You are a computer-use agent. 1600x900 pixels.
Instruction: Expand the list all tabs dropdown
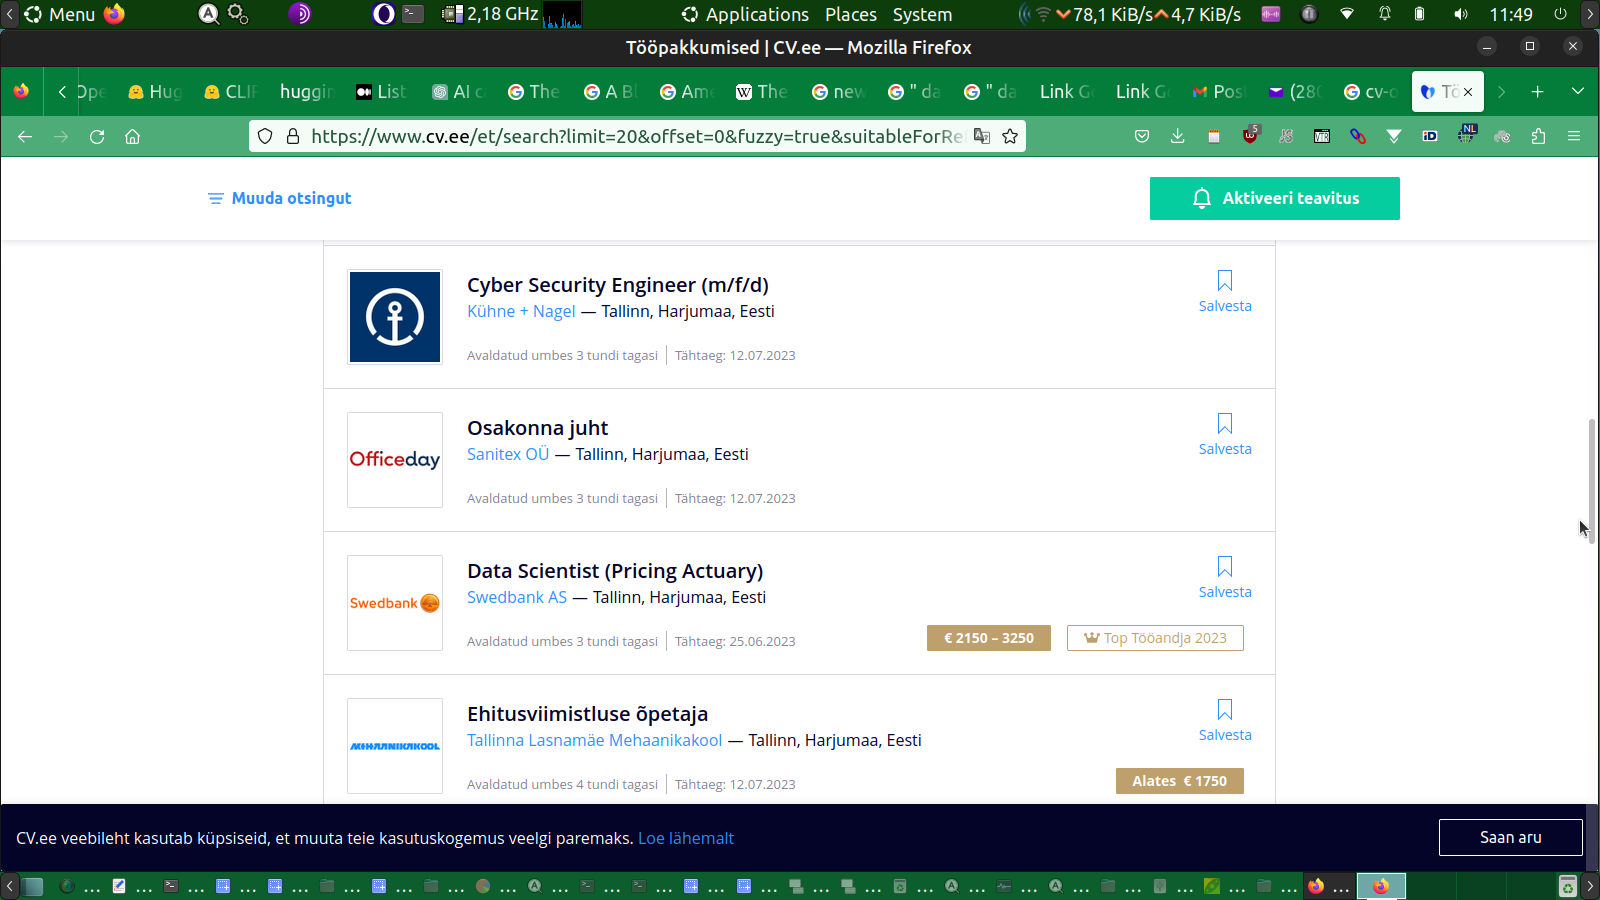(x=1578, y=92)
